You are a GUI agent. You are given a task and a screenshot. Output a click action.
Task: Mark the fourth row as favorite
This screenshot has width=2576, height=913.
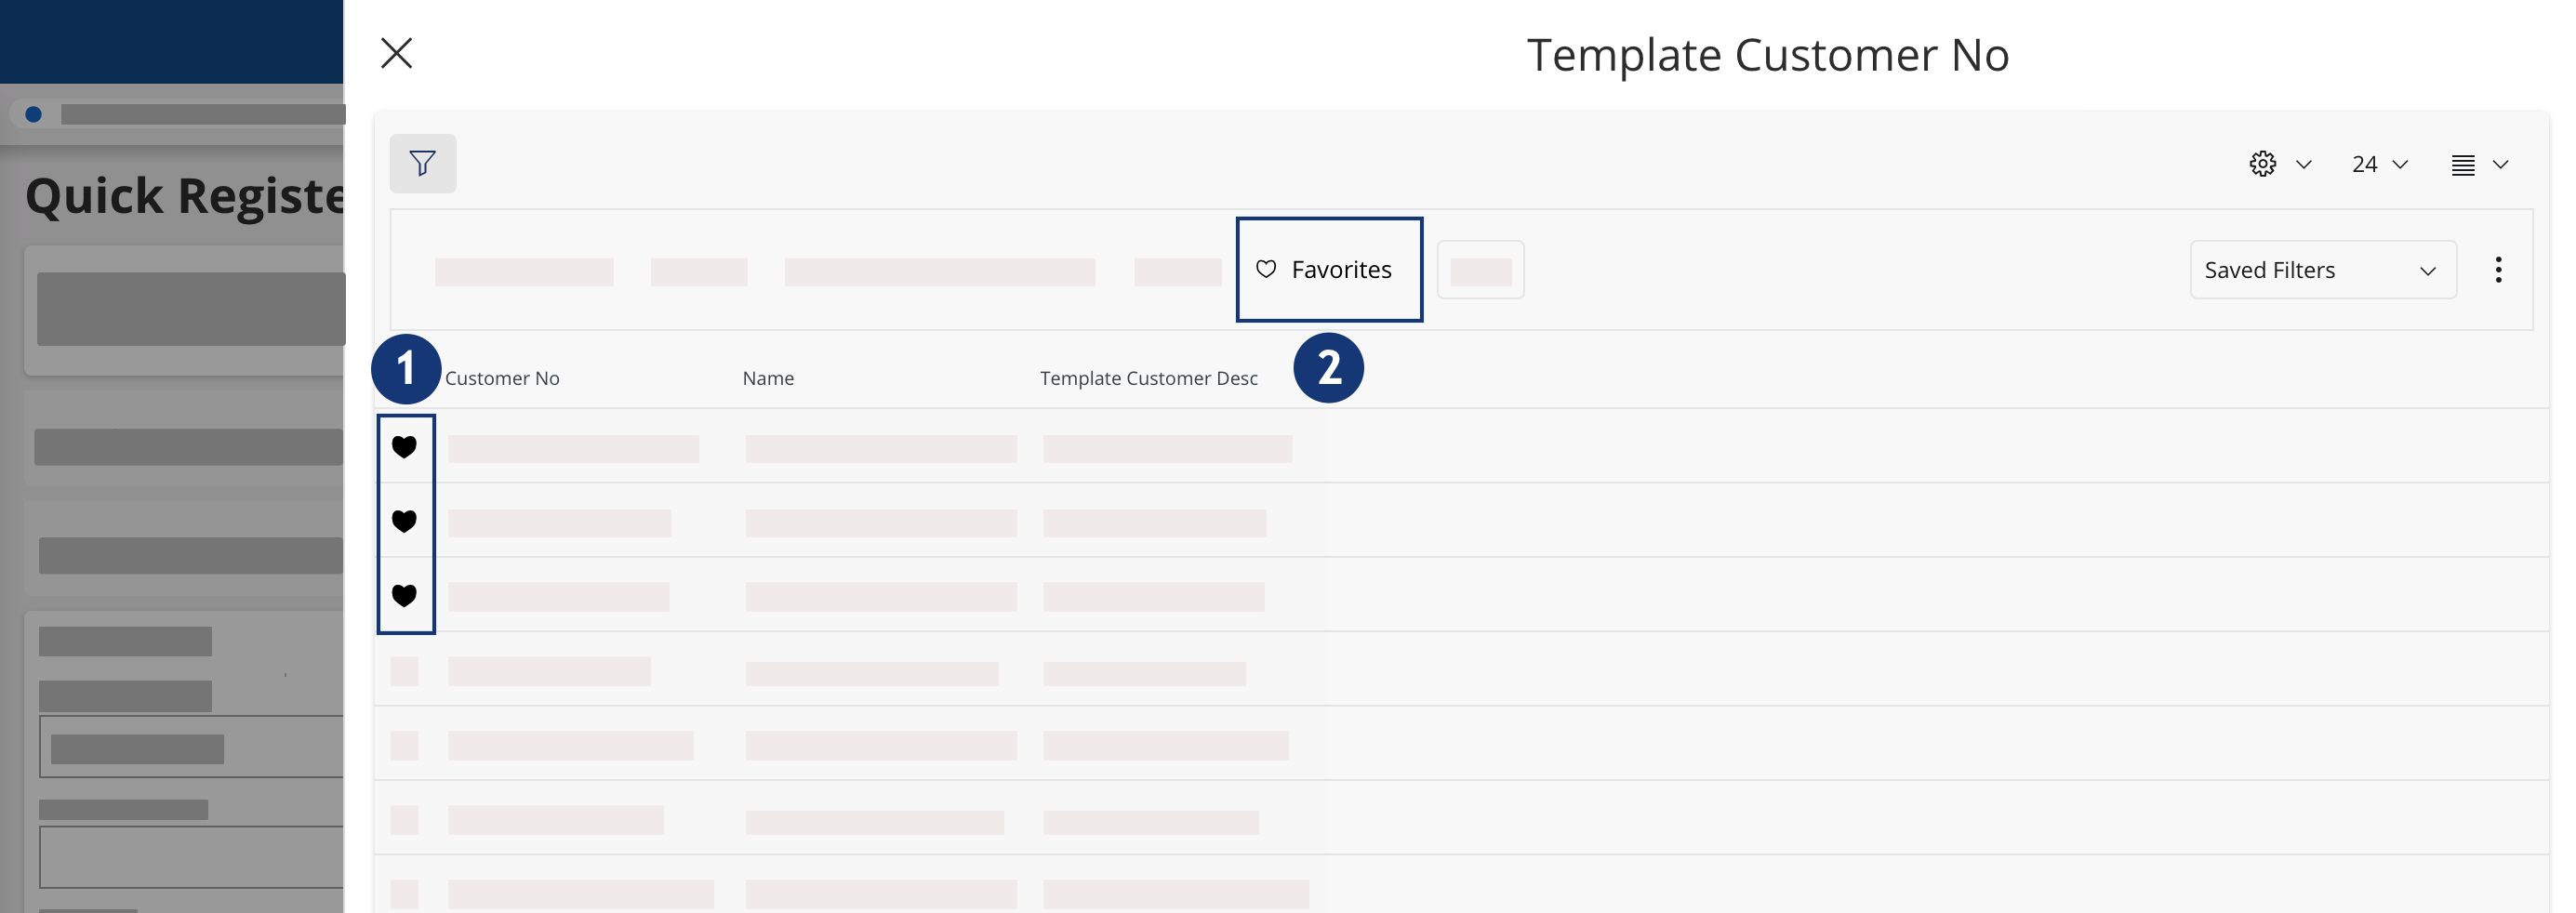404,671
